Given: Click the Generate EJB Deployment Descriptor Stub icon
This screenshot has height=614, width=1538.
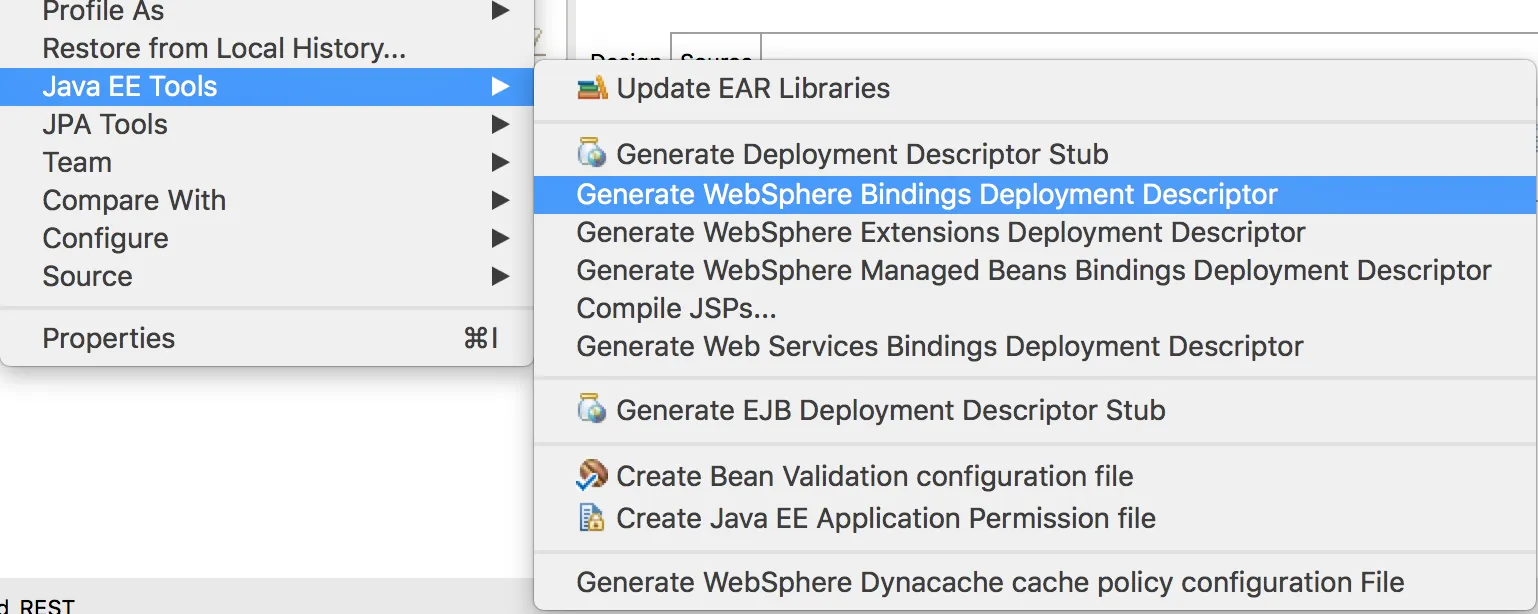Looking at the screenshot, I should coord(592,410).
